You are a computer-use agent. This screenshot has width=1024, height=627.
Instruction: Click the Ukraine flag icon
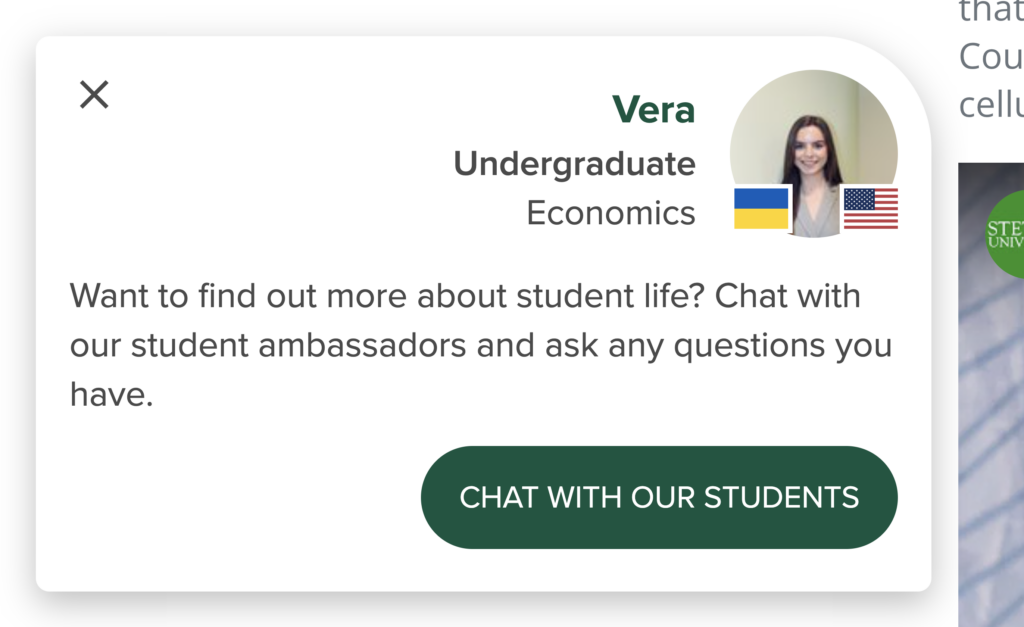pos(761,208)
